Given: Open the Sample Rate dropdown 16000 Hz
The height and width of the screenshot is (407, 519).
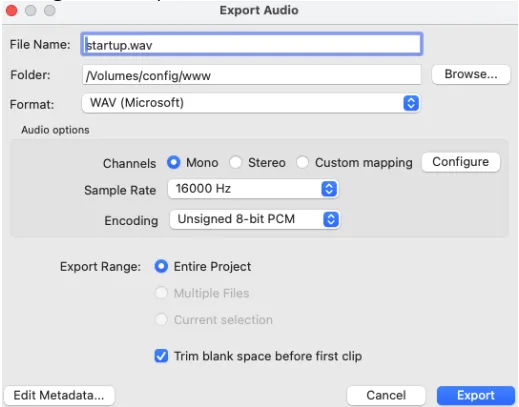Looking at the screenshot, I should pyautogui.click(x=253, y=189).
